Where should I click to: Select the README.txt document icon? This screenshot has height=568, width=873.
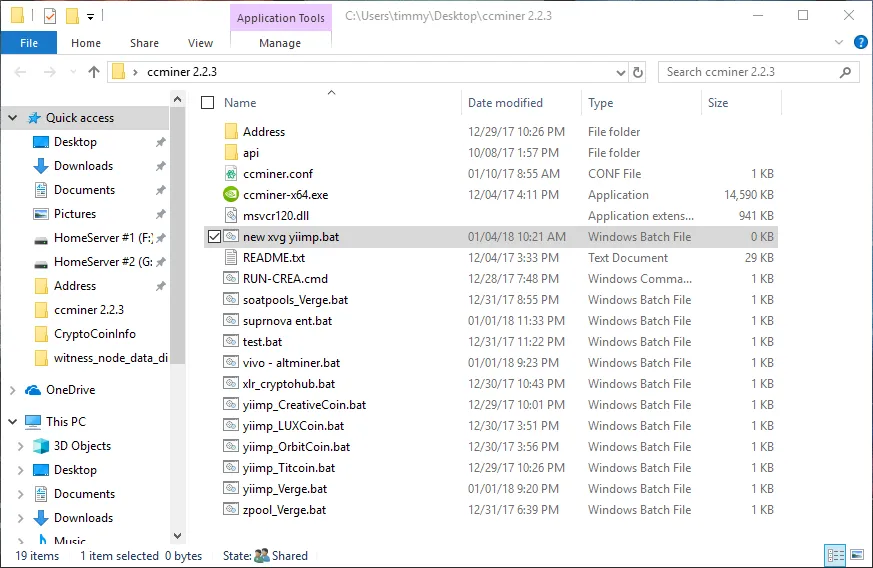click(231, 257)
